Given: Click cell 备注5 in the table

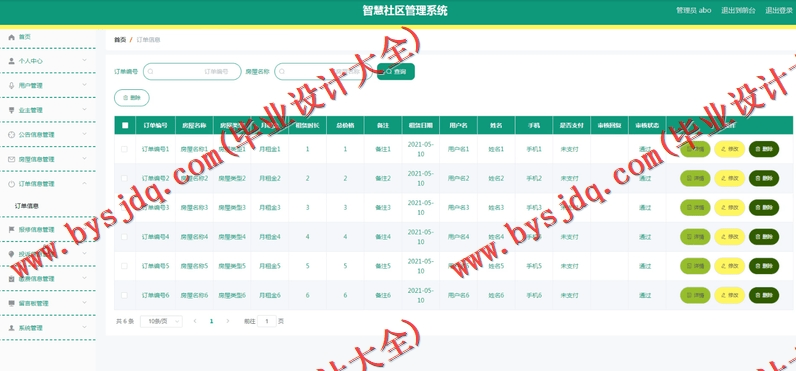Looking at the screenshot, I should point(383,266).
